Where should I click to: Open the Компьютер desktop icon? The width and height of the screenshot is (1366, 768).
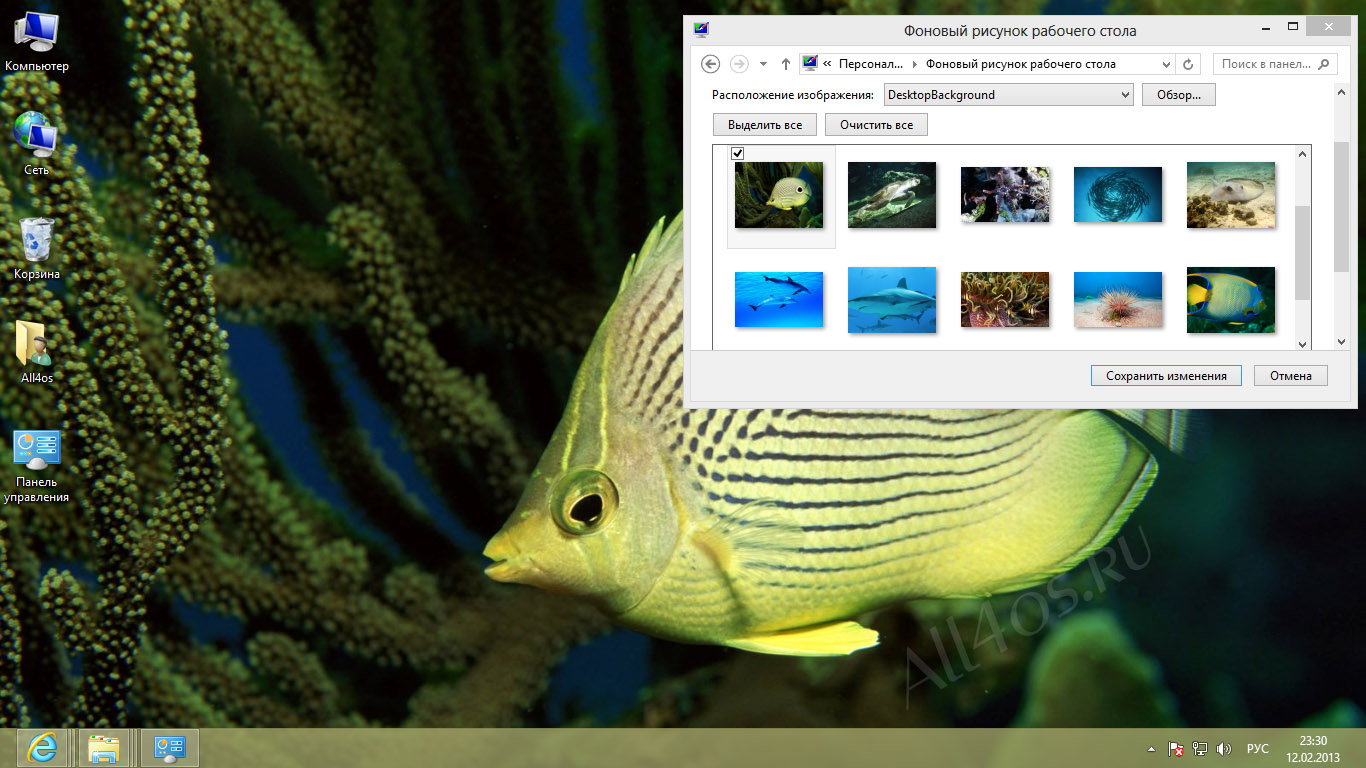(x=36, y=42)
